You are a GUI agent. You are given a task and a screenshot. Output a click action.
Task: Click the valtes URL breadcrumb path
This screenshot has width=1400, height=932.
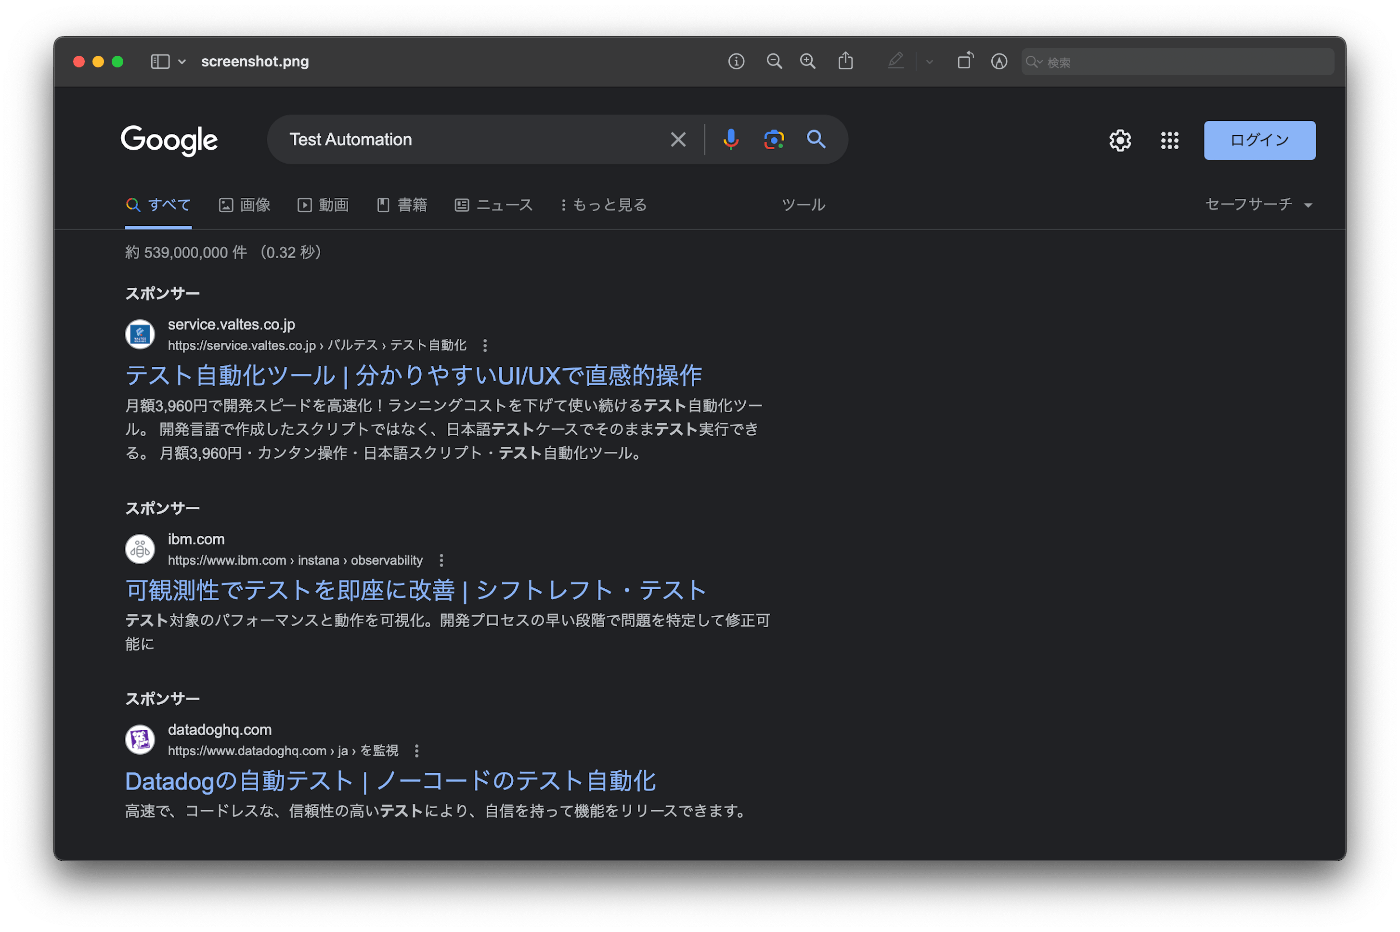pos(317,345)
